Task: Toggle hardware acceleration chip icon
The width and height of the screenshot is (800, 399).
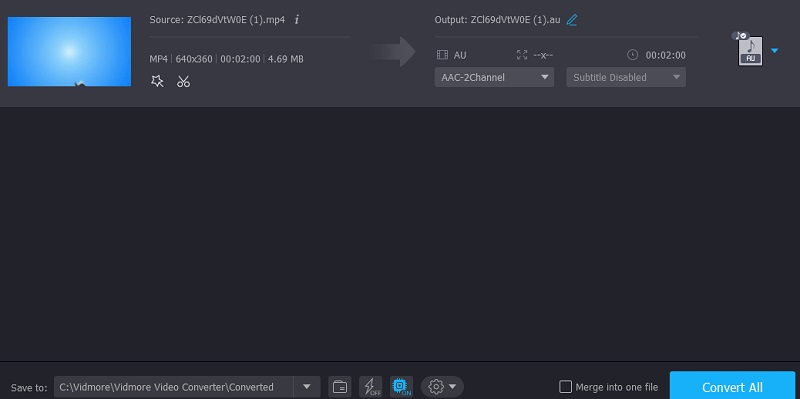Action: click(x=401, y=387)
